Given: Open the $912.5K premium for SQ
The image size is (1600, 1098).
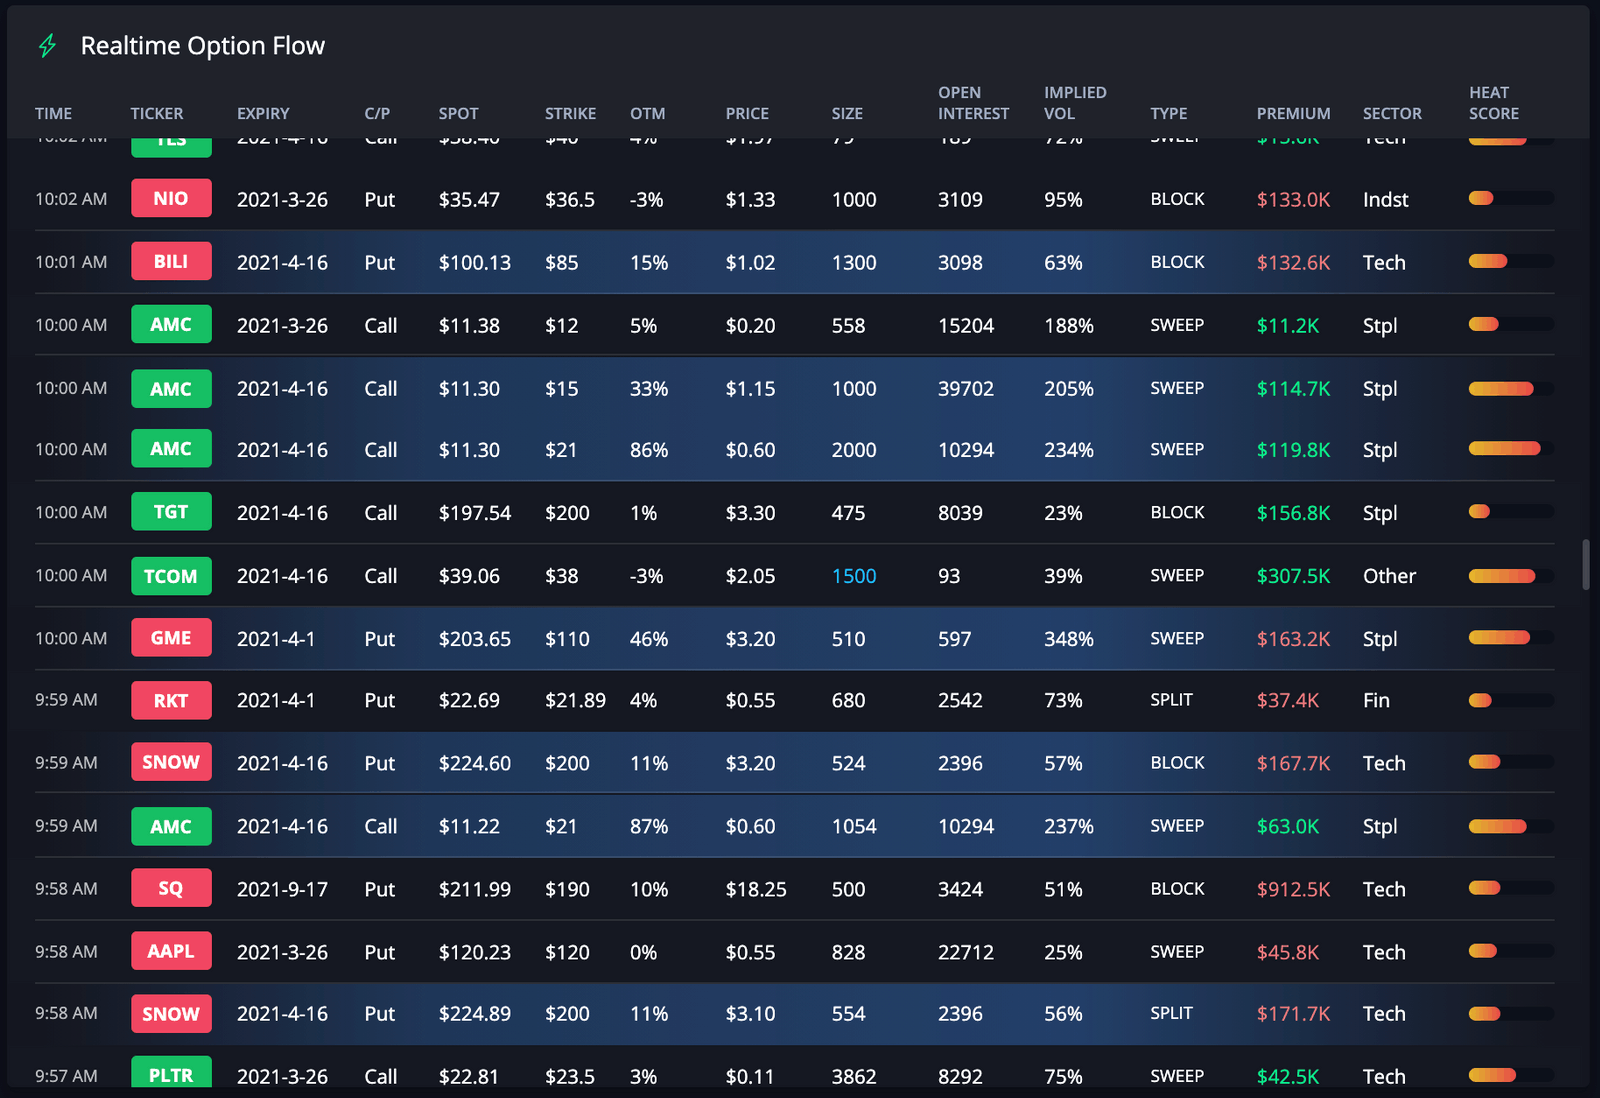Looking at the screenshot, I should [x=1293, y=888].
